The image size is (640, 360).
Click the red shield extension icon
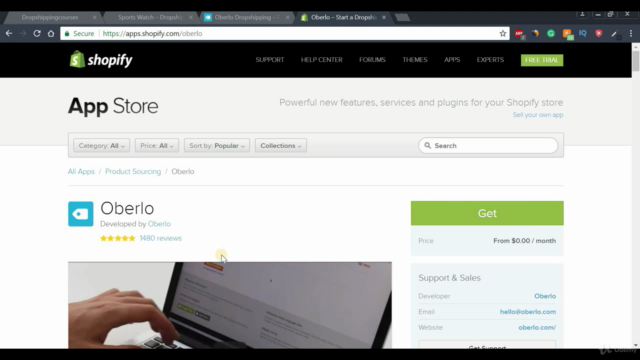tap(599, 33)
